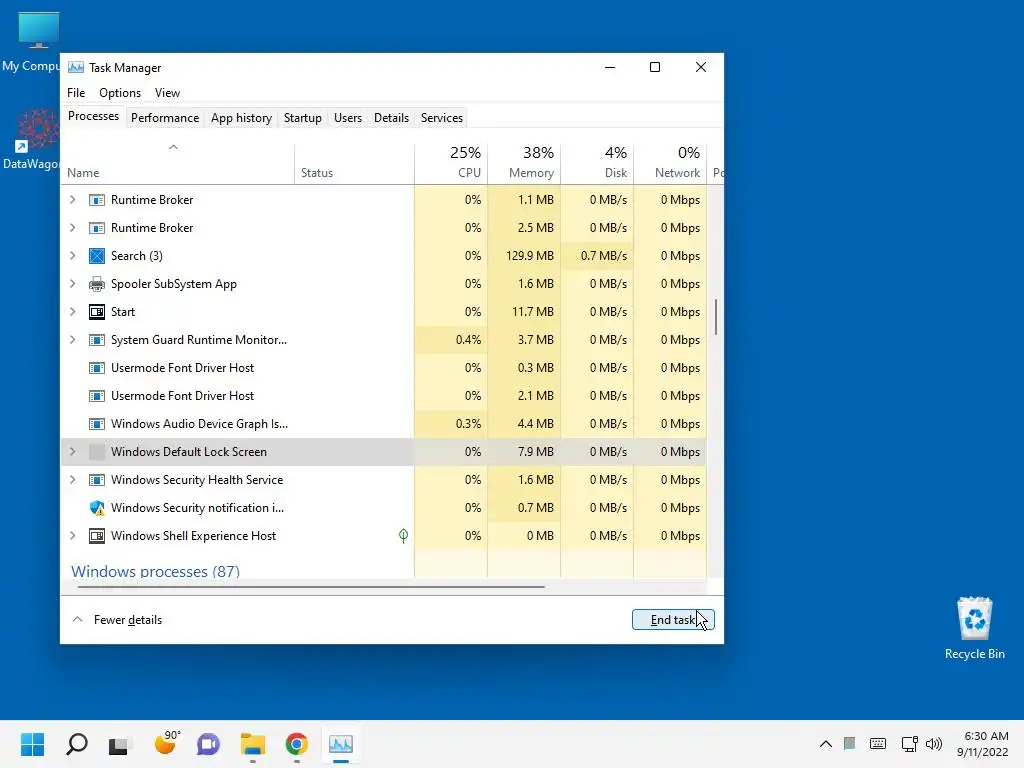Open the Windows Start button on taskbar
The height and width of the screenshot is (768, 1024).
[32, 744]
